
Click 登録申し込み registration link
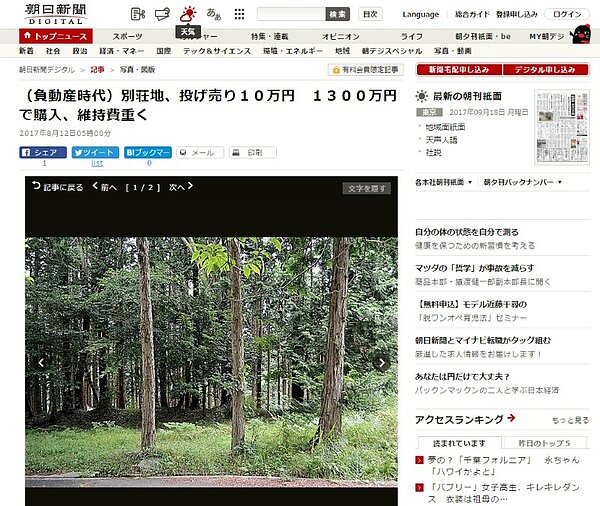pos(517,15)
